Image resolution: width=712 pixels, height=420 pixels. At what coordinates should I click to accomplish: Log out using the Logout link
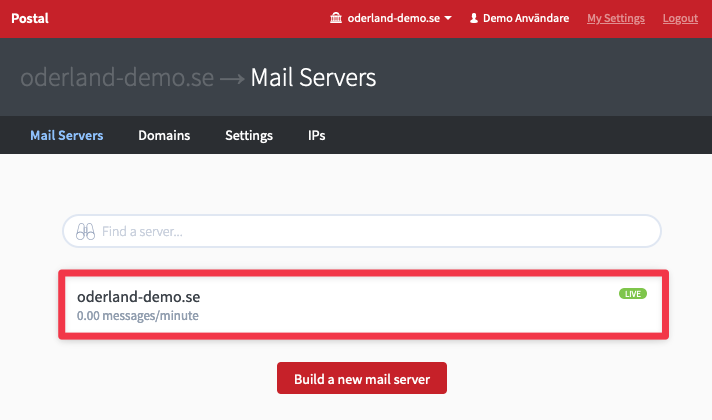(680, 18)
